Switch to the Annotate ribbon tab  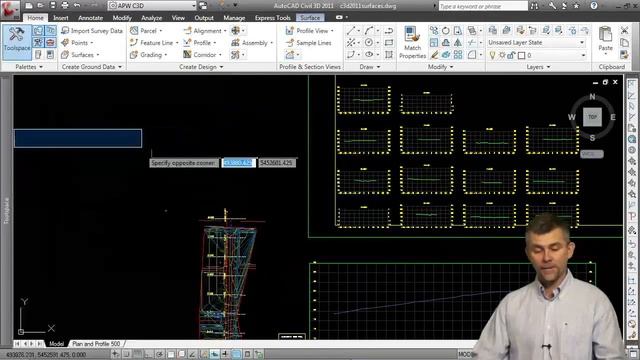91,18
